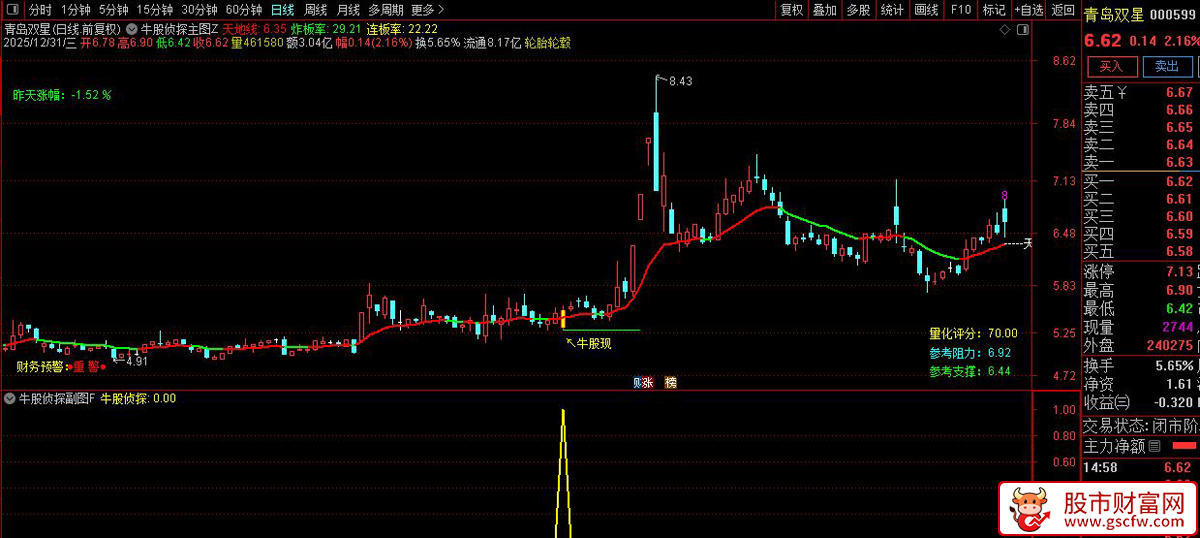1200x538 pixels.
Task: Click the magenta 8 signal above the last candle
Action: click(1004, 195)
